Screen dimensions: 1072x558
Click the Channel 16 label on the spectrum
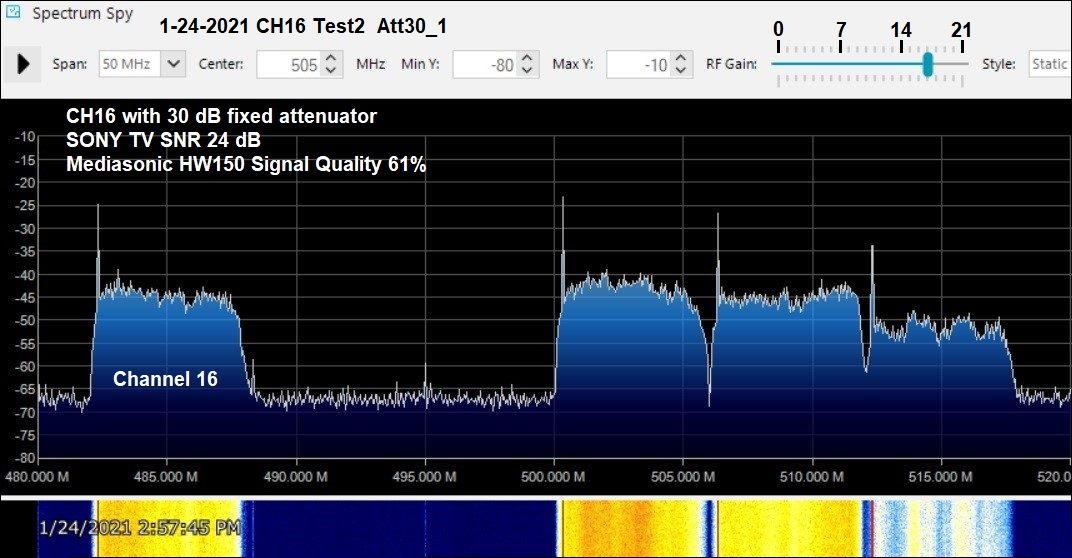165,379
